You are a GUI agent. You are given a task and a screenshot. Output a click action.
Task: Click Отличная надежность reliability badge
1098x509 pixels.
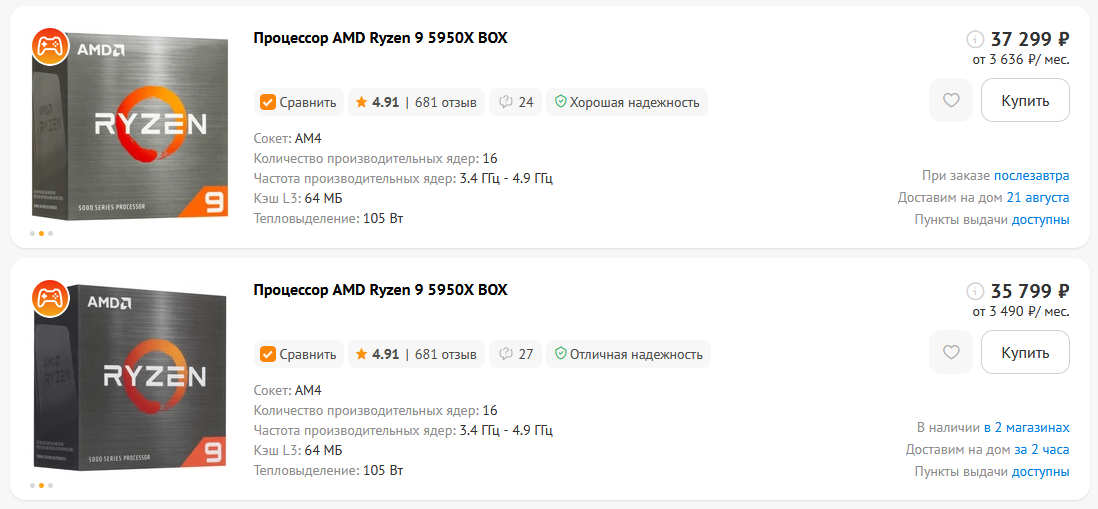[x=628, y=354]
